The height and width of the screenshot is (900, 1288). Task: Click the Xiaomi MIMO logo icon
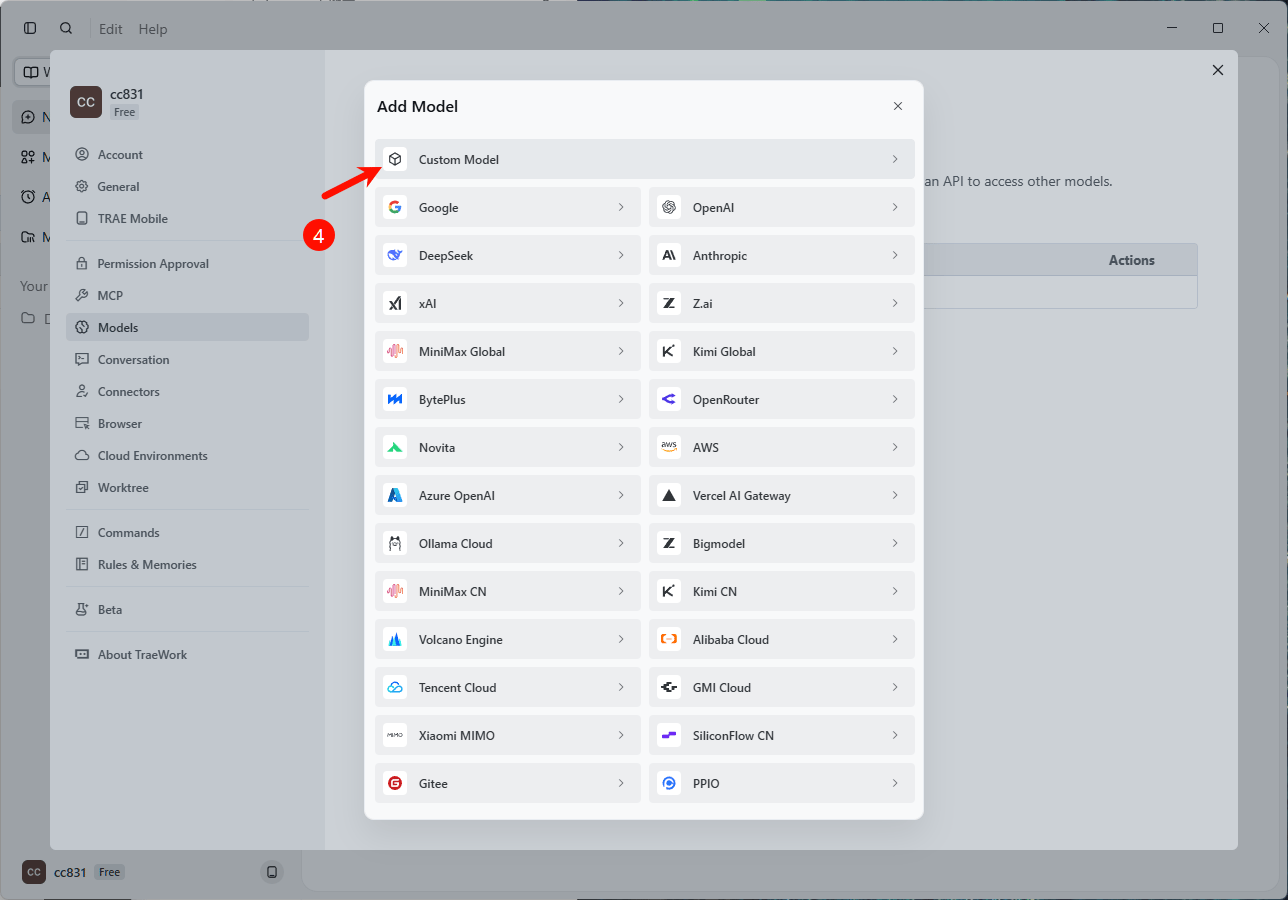[x=395, y=735]
